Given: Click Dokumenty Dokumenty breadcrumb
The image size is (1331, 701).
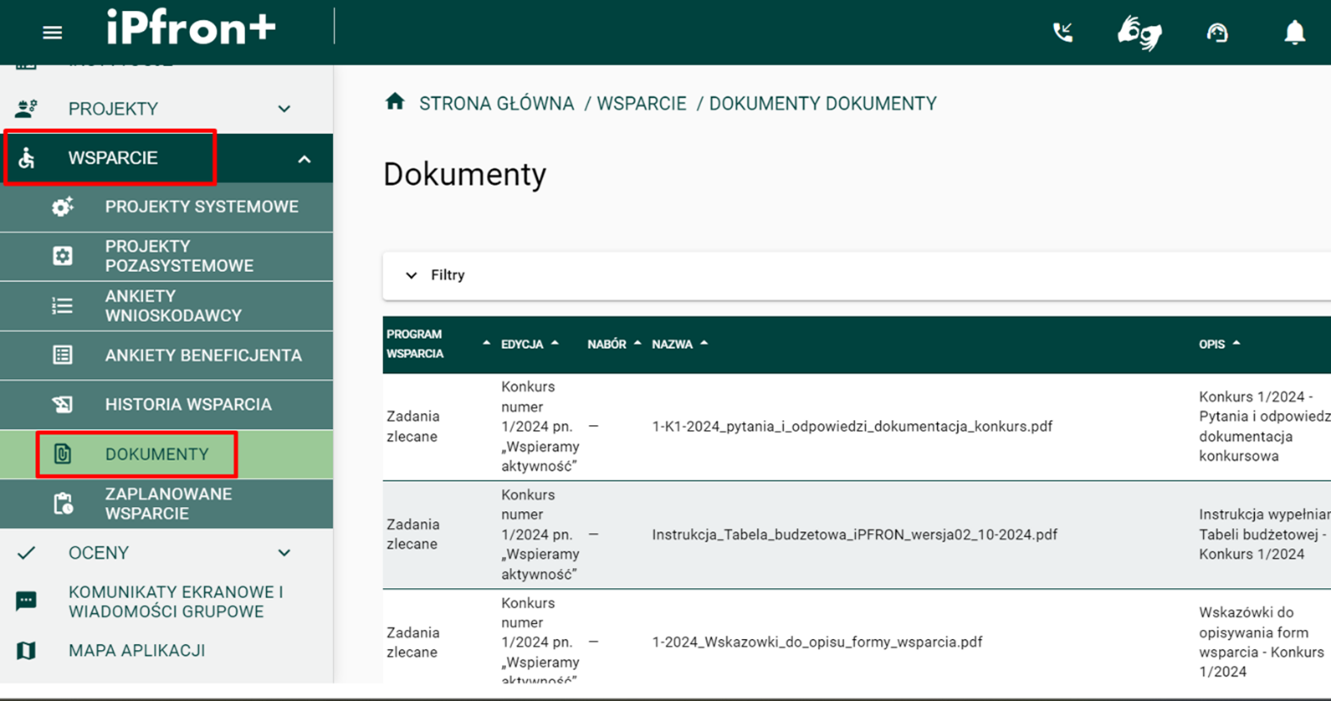Looking at the screenshot, I should tap(823, 103).
